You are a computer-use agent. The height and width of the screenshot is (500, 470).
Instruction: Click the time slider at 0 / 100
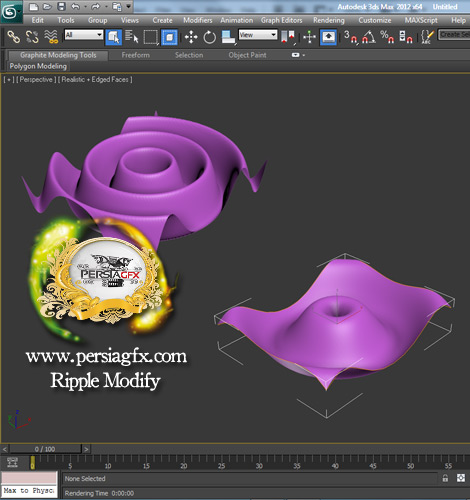pyautogui.click(x=45, y=449)
